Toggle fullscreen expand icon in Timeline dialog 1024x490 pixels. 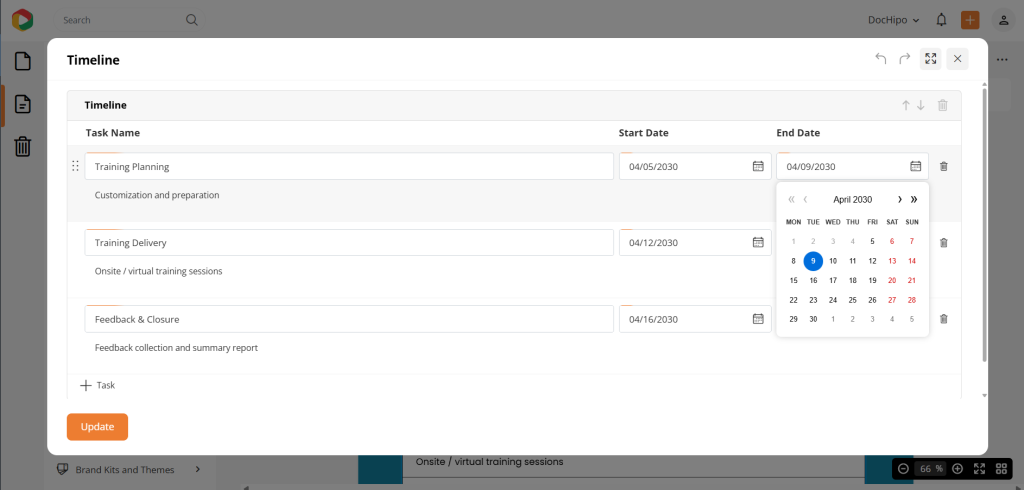point(931,59)
